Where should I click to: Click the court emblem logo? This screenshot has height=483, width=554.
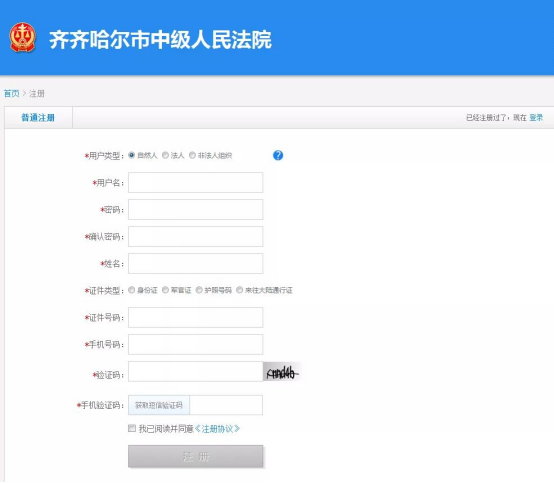23,37
